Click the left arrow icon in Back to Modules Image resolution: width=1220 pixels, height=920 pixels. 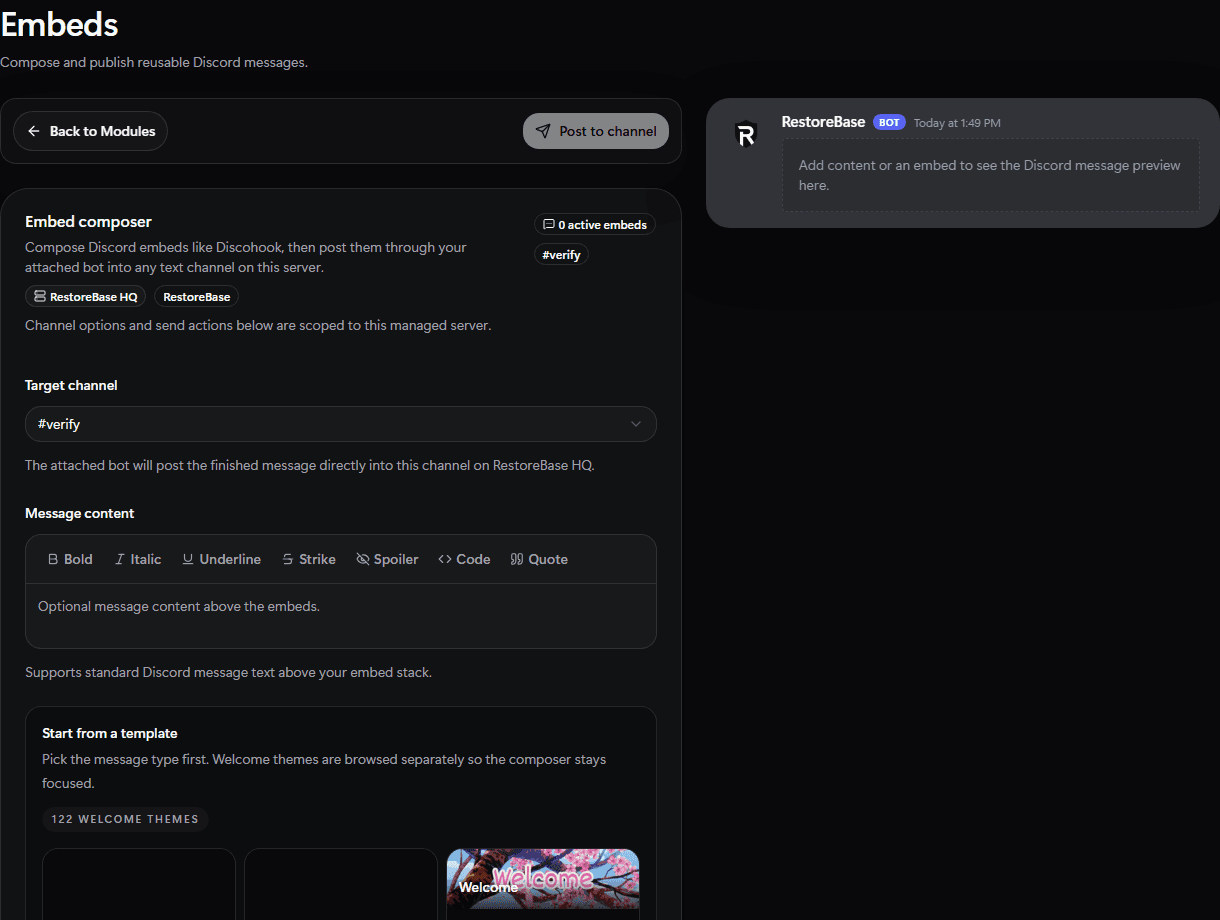[x=34, y=131]
